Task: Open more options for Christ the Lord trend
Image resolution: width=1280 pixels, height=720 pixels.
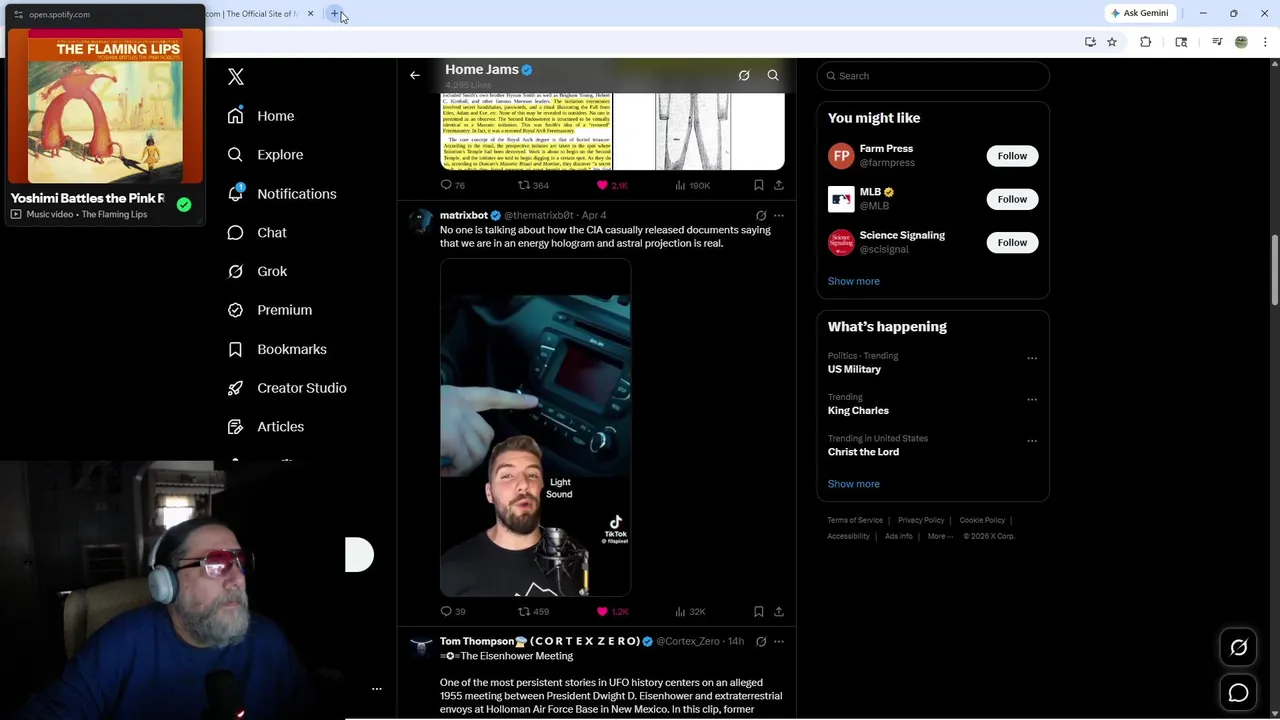Action: [x=1032, y=441]
